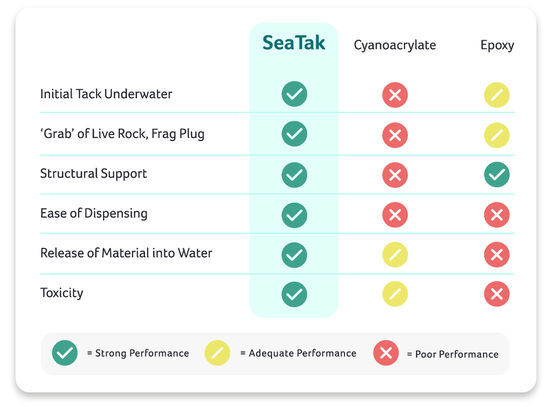Click the yellow Adequate Performance legend icon
The height and width of the screenshot is (407, 555).
click(217, 353)
